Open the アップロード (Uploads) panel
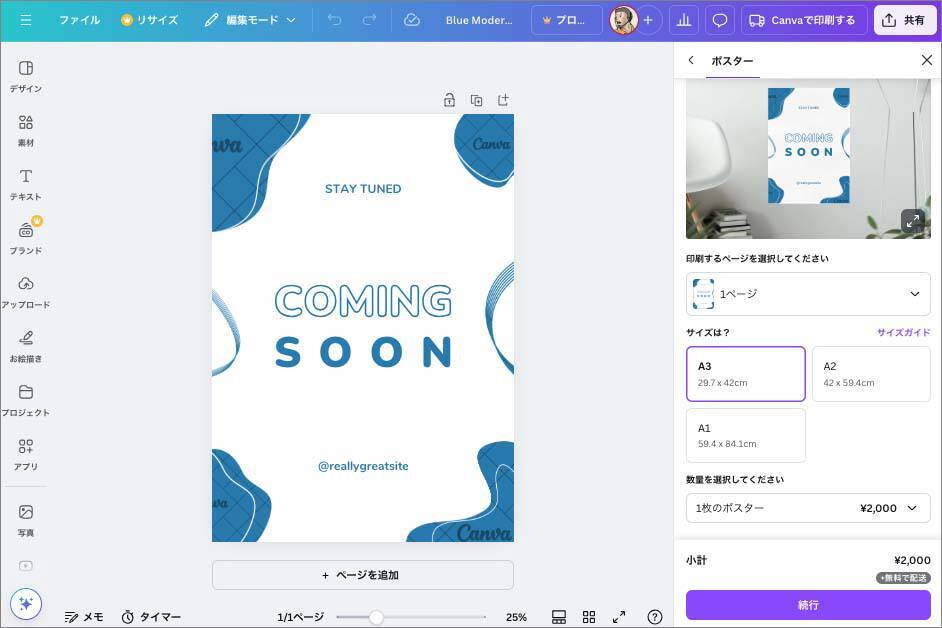The width and height of the screenshot is (942, 628). (x=26, y=291)
